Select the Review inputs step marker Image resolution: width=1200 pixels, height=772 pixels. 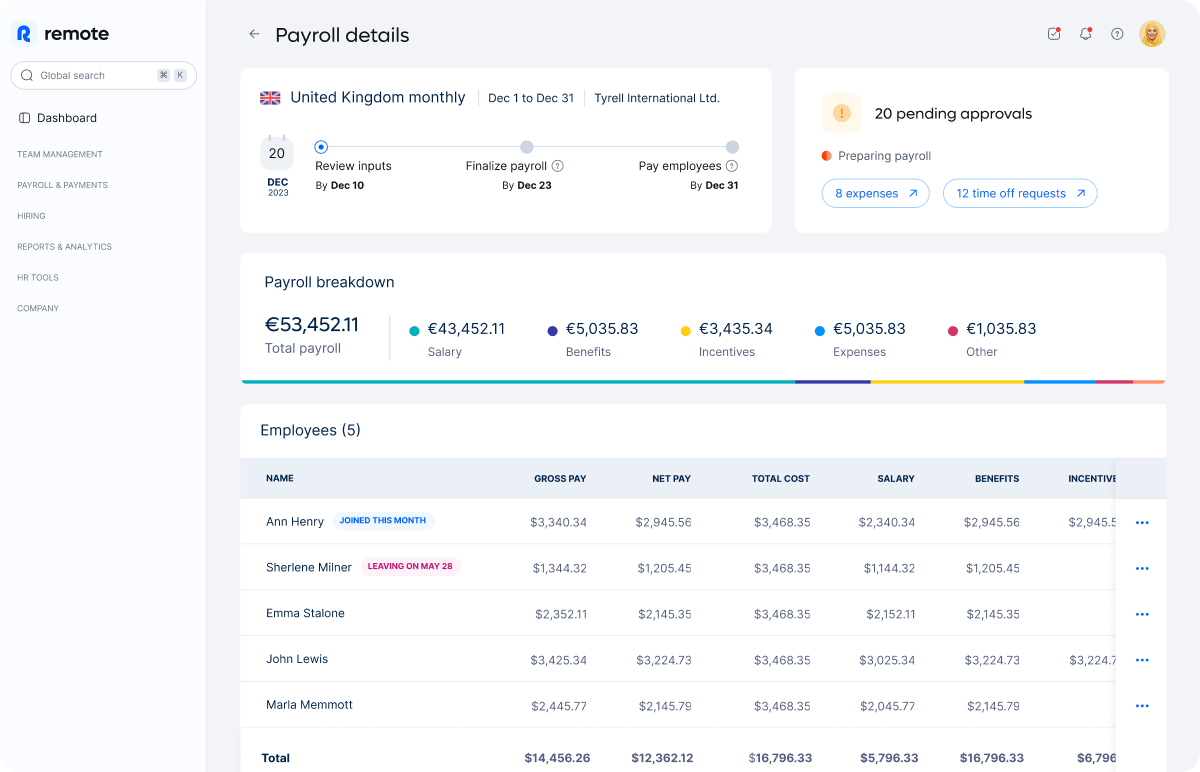321,147
